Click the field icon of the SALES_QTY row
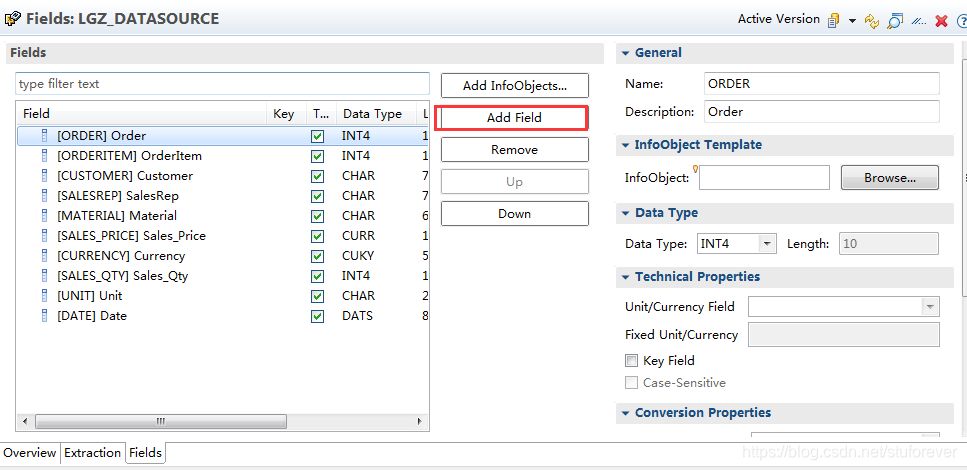The image size is (967, 470). point(44,275)
